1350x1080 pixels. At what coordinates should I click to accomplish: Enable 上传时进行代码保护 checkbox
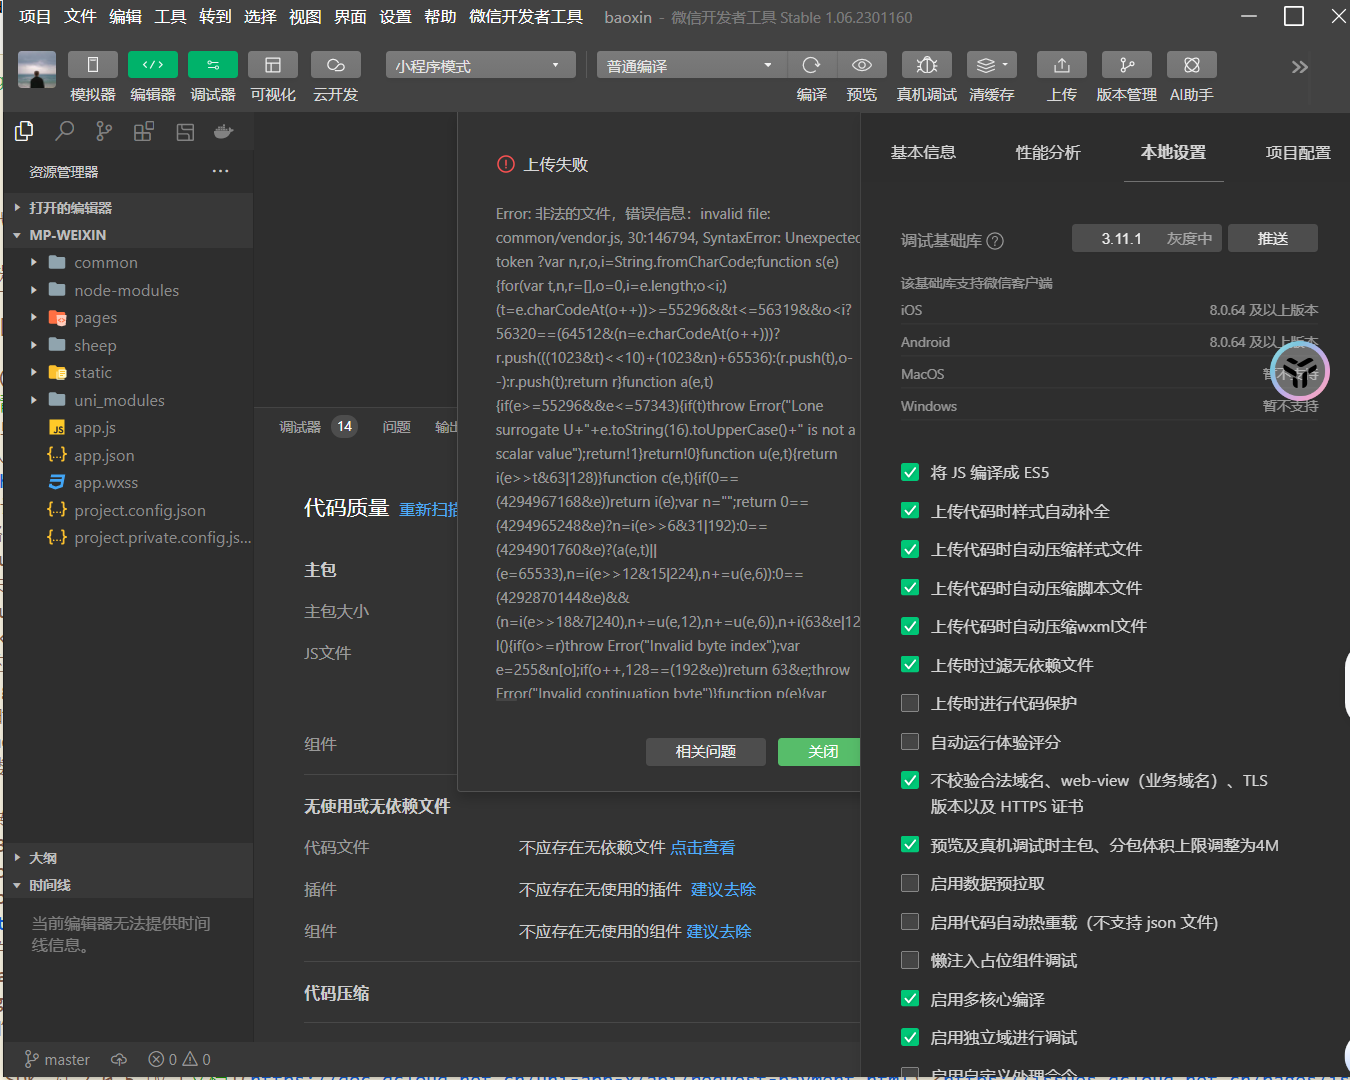point(910,703)
